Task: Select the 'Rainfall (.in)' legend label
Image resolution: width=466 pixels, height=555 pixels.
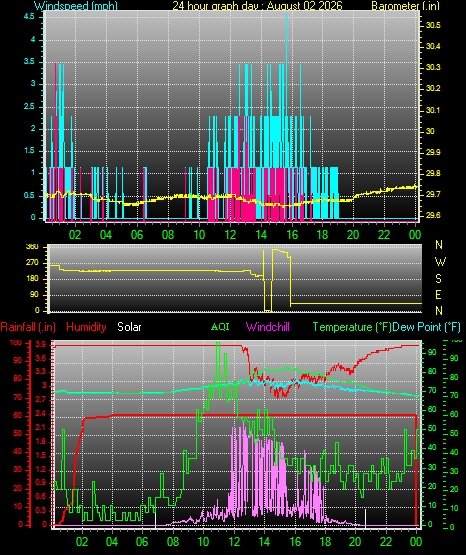Action: pyautogui.click(x=28, y=327)
